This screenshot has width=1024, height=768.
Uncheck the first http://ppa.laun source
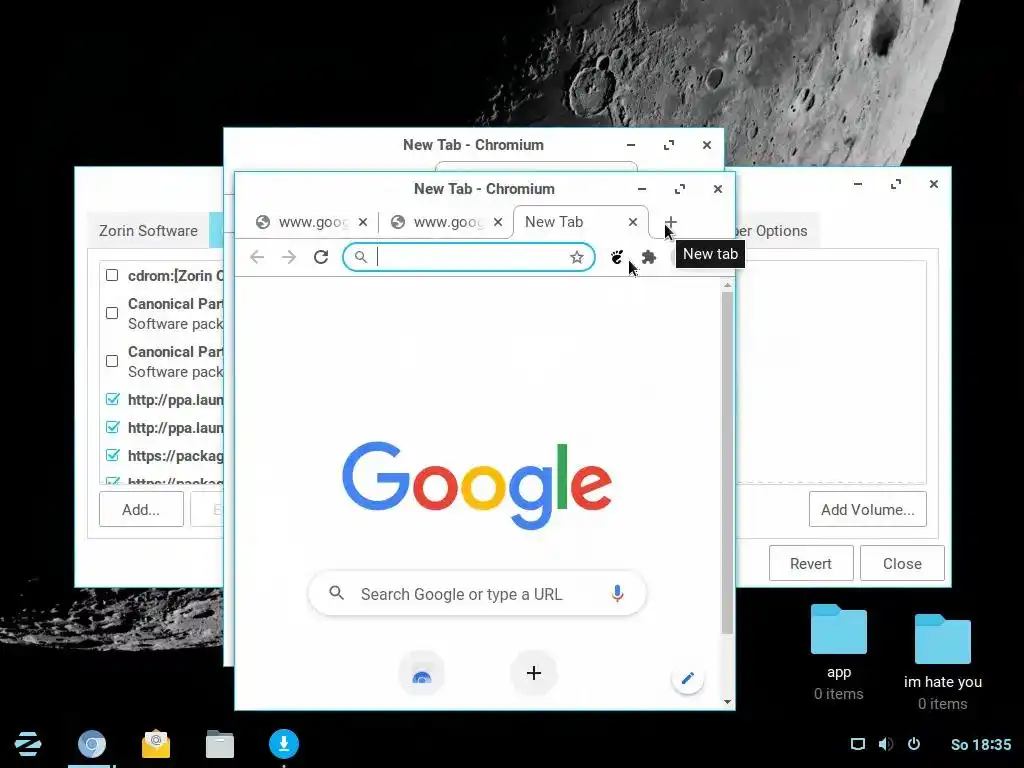click(112, 399)
